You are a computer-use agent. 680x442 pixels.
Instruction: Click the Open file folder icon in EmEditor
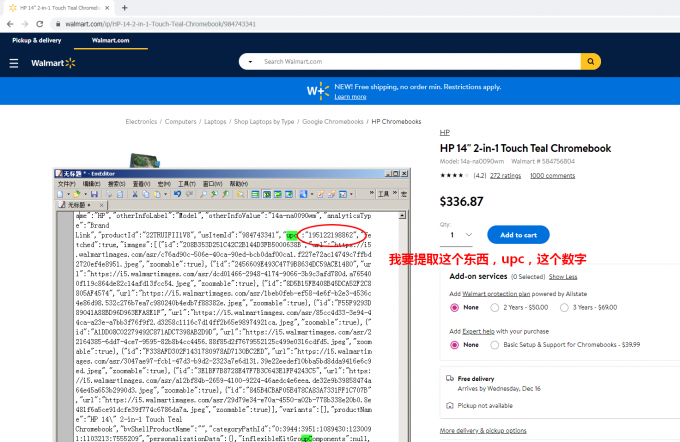77,194
